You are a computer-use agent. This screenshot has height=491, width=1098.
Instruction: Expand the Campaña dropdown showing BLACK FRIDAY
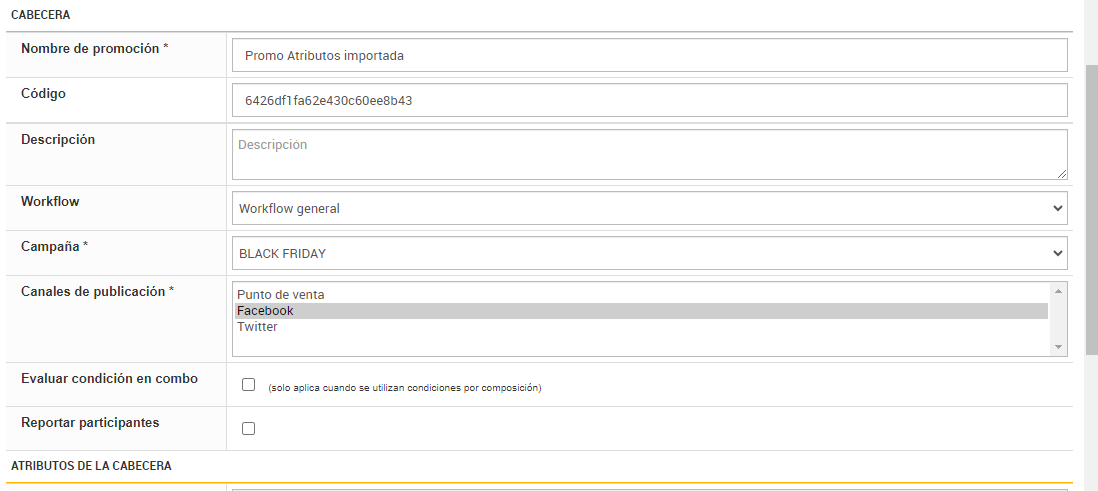[x=649, y=254]
